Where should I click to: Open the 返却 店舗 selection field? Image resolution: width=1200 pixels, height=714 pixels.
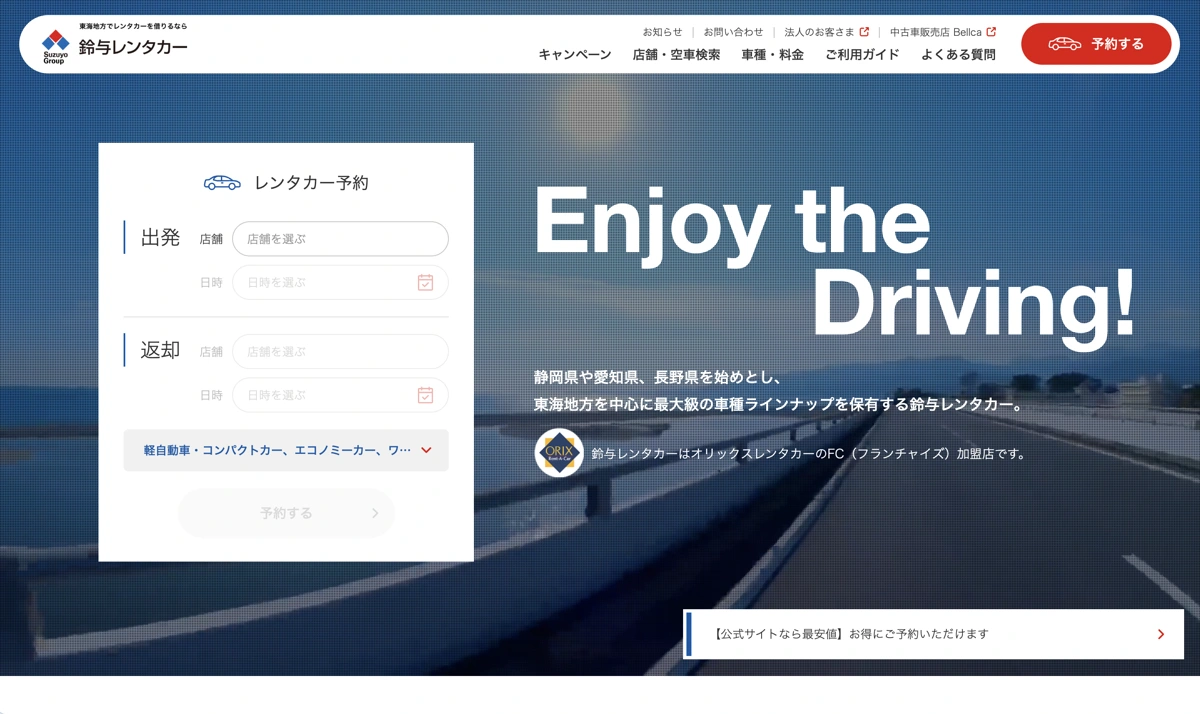pos(340,352)
